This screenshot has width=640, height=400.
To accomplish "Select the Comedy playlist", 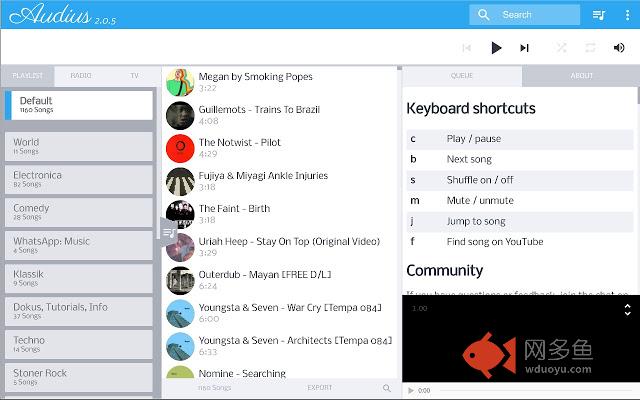I will pos(79,212).
